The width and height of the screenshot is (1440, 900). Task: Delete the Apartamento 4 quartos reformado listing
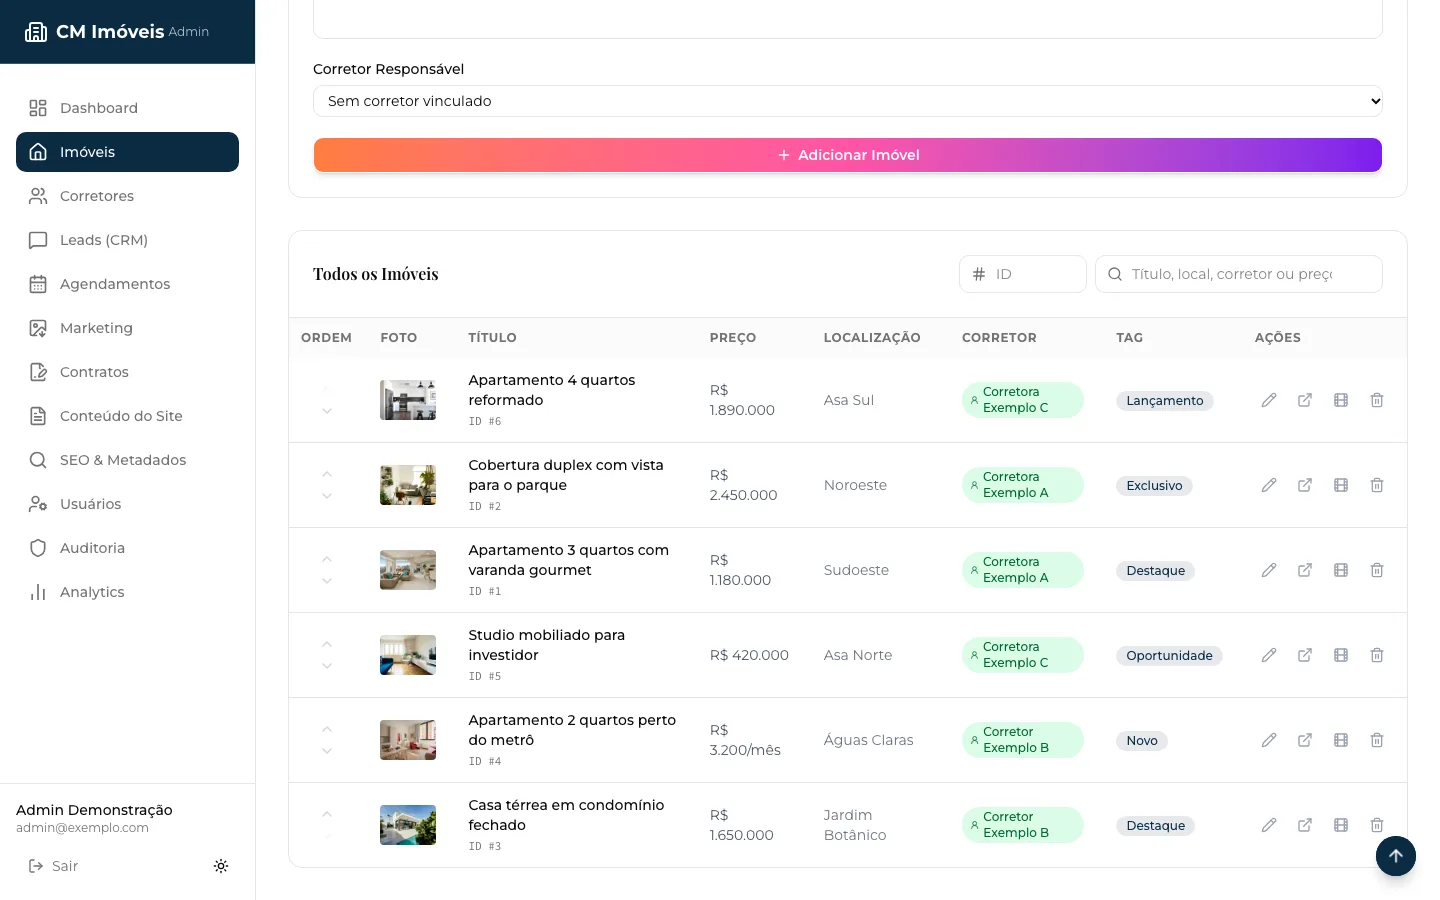pos(1377,400)
